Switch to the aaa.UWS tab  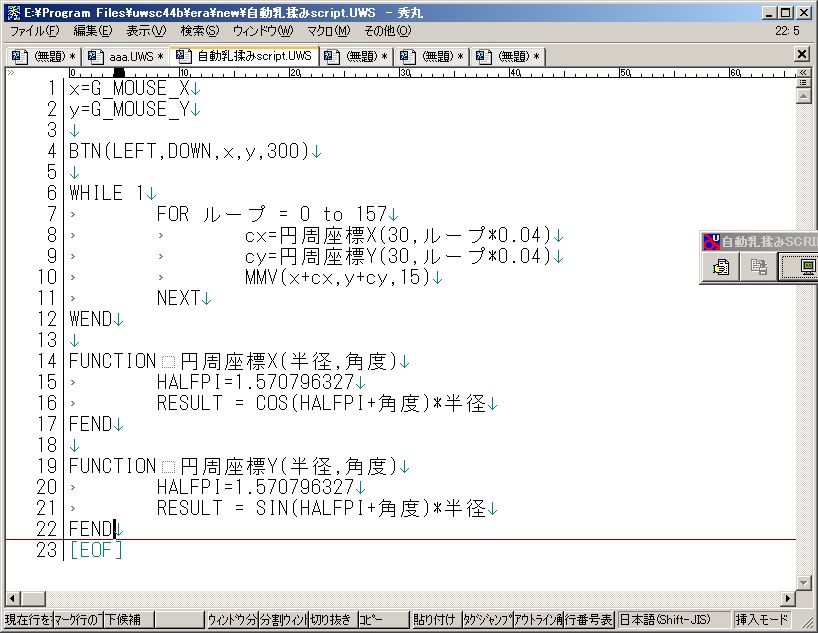128,56
